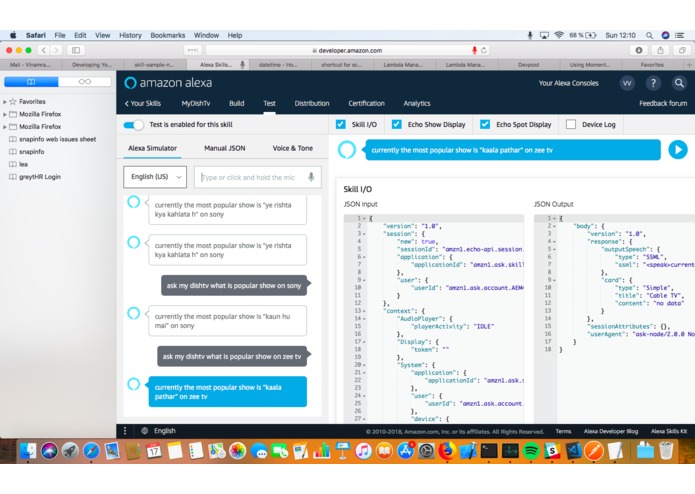Uncheck the Echo Spot Display checkbox

click(485, 124)
